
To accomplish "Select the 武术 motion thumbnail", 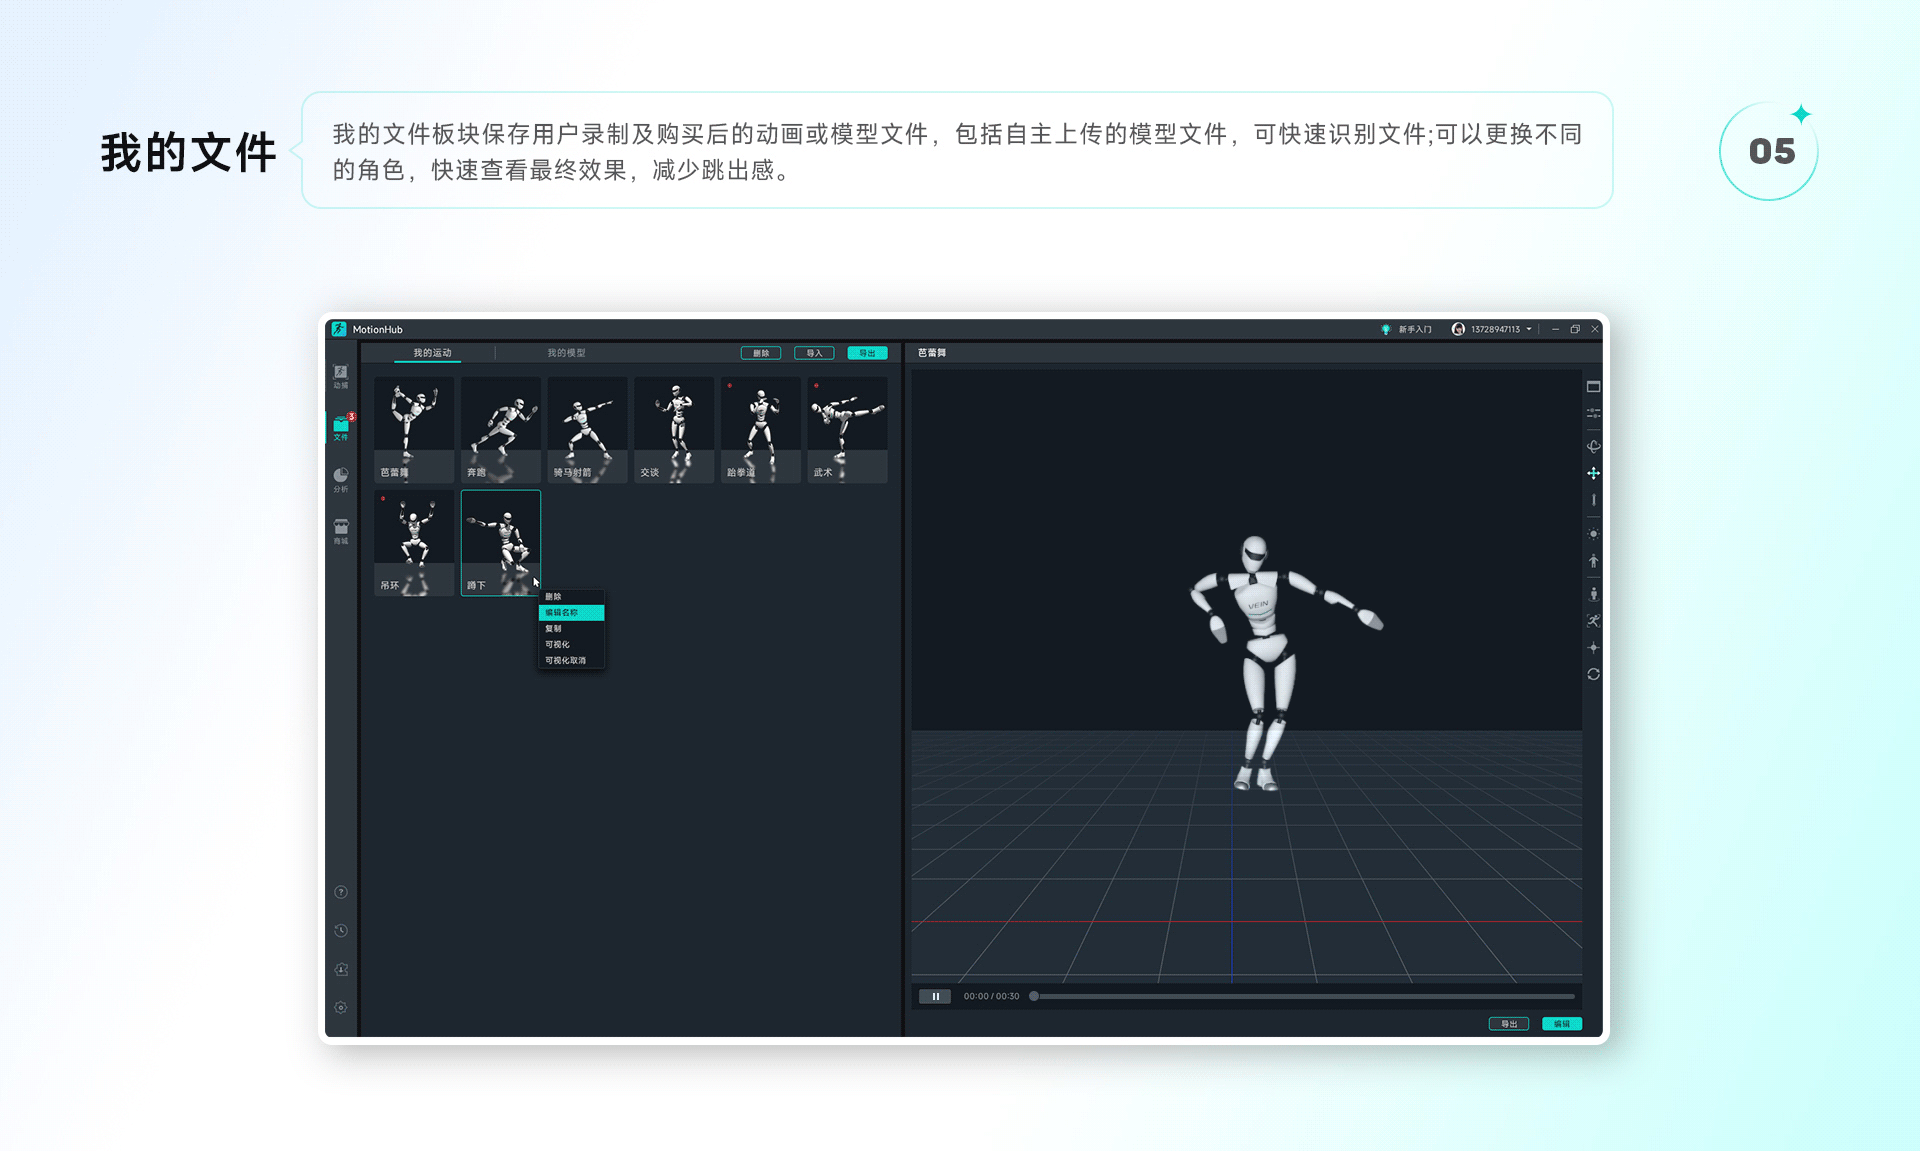I will (847, 430).
